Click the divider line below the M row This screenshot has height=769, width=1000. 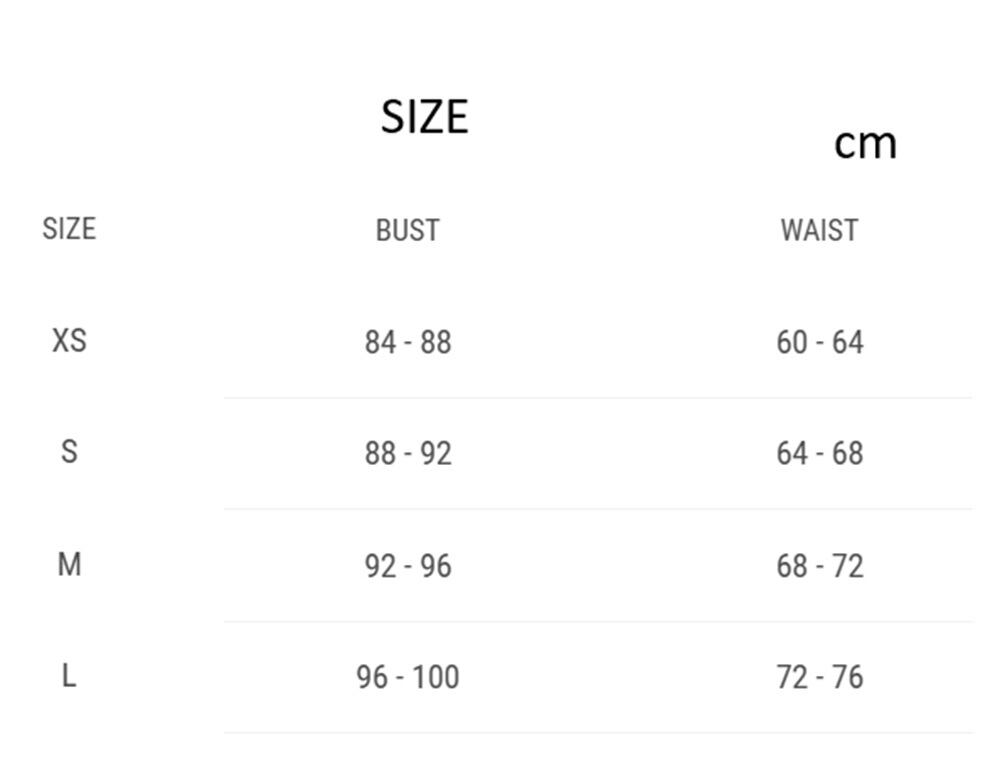coord(598,622)
